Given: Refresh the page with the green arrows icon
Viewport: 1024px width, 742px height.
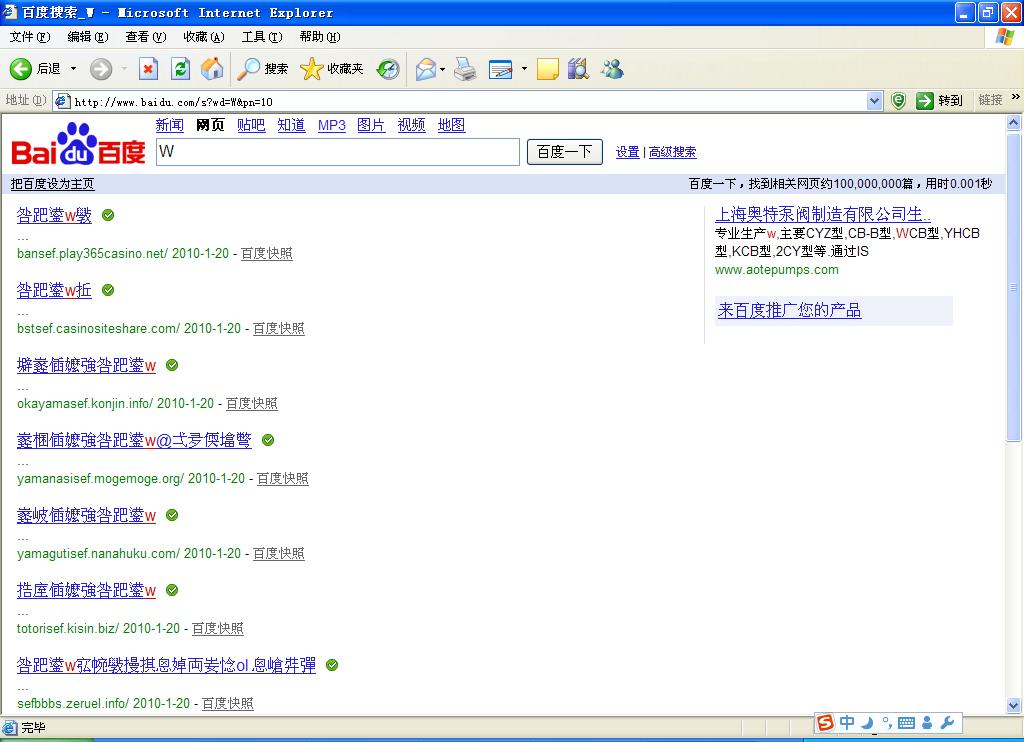Looking at the screenshot, I should click(180, 69).
